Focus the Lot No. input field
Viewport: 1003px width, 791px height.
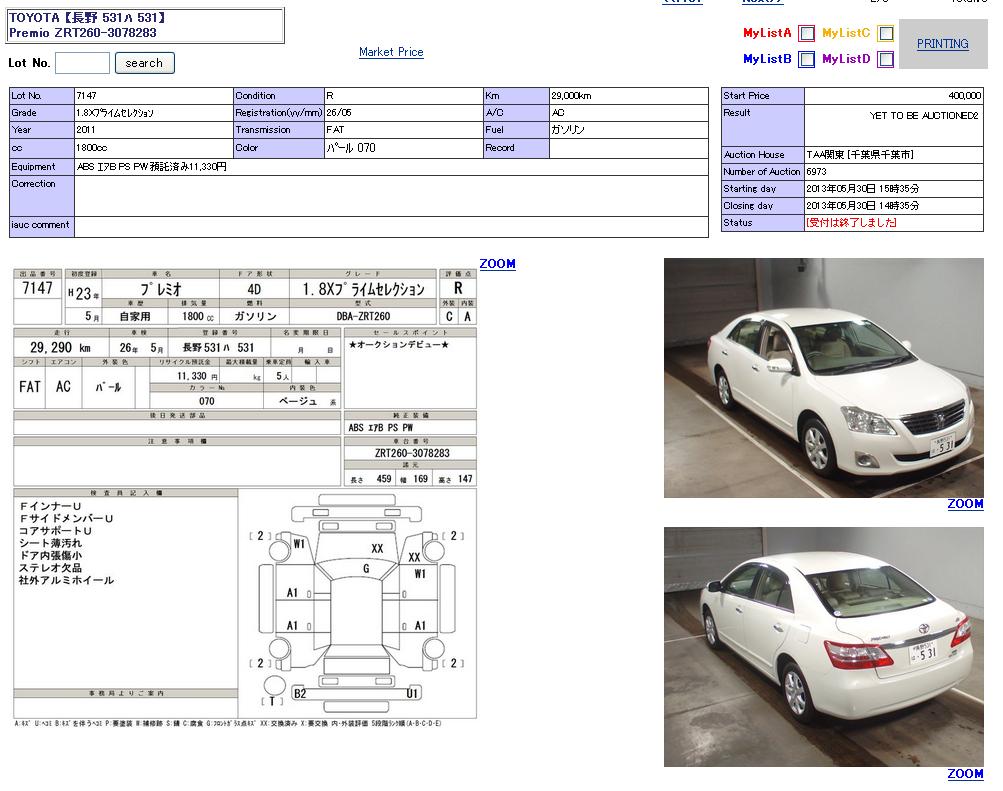point(82,63)
